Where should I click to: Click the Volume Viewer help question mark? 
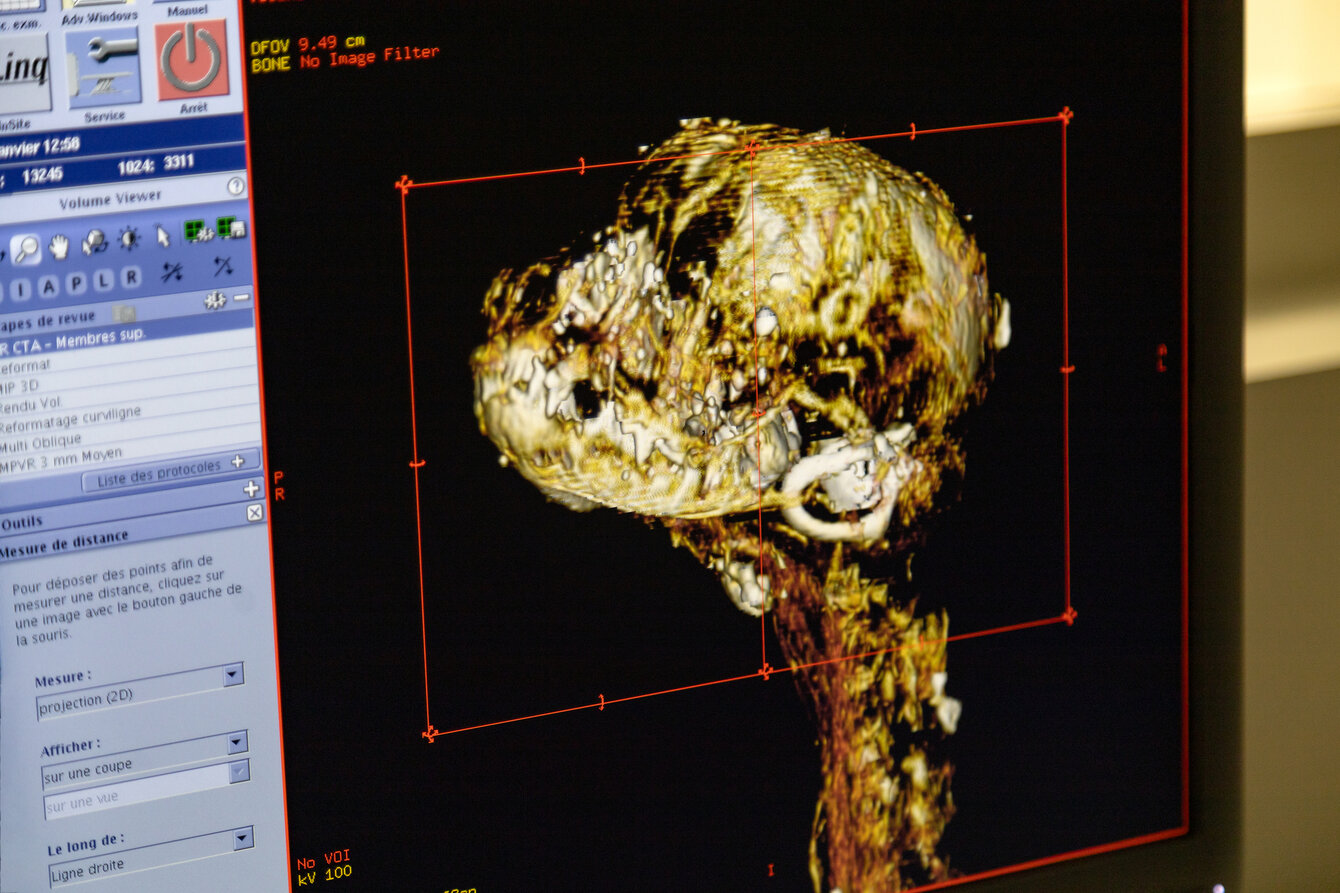235,186
